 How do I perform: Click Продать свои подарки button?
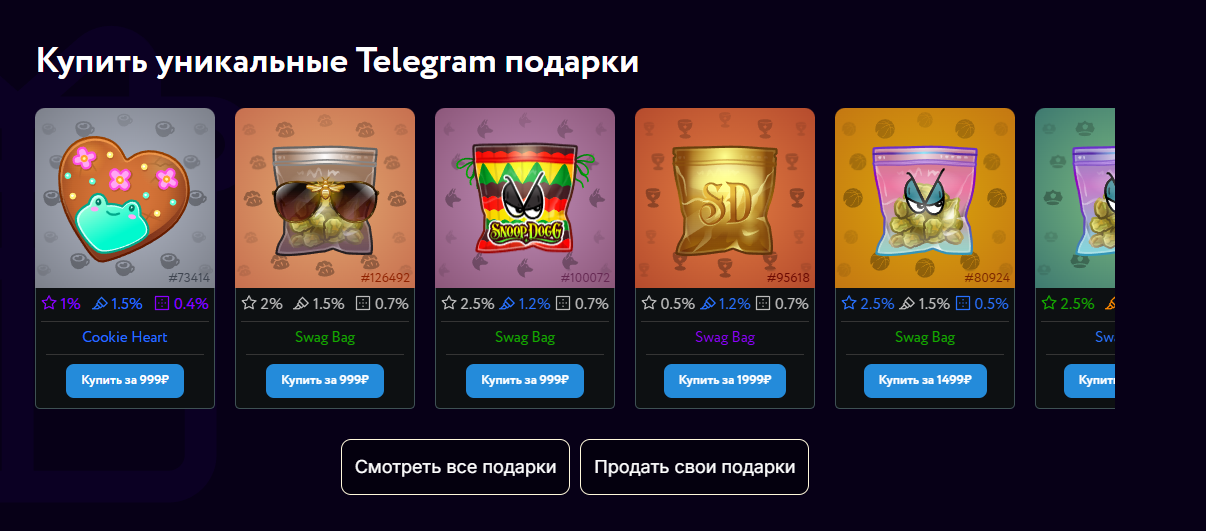[694, 467]
